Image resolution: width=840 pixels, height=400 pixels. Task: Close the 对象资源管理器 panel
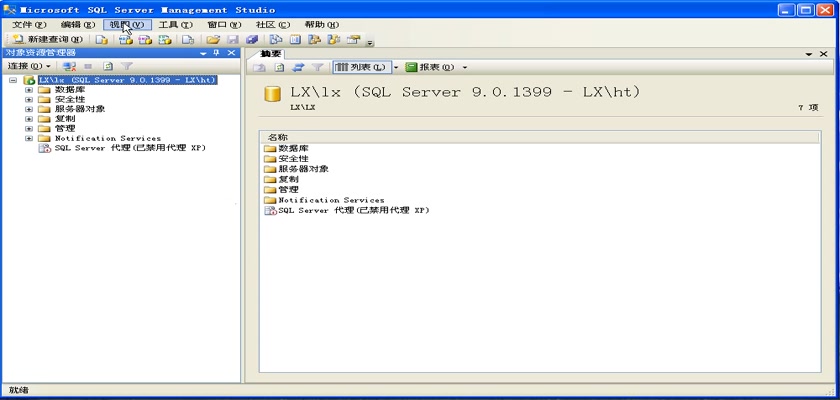click(231, 52)
